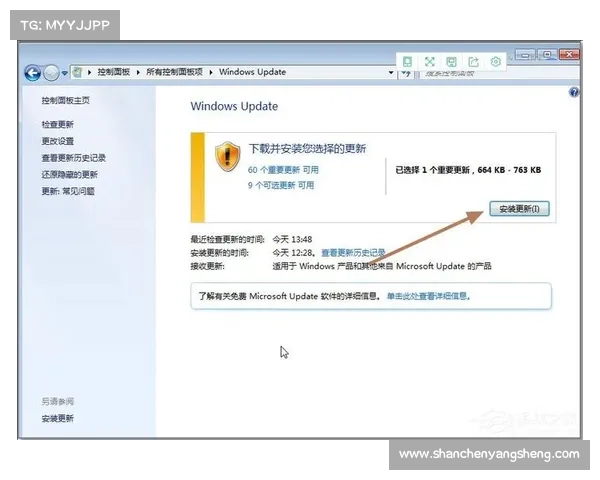Expand arrow before 控制面板 breadcrumb
Screen dimensions: 600x480
point(90,72)
